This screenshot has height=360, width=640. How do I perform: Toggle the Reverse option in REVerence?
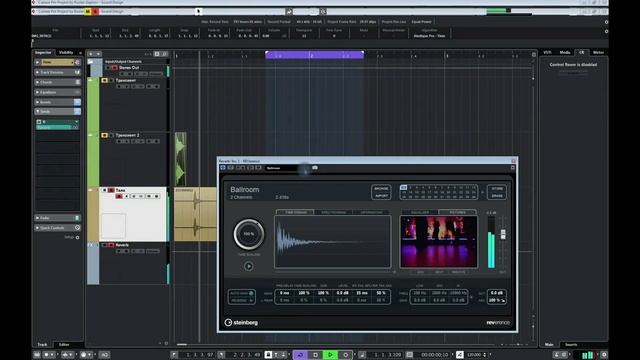click(x=241, y=300)
